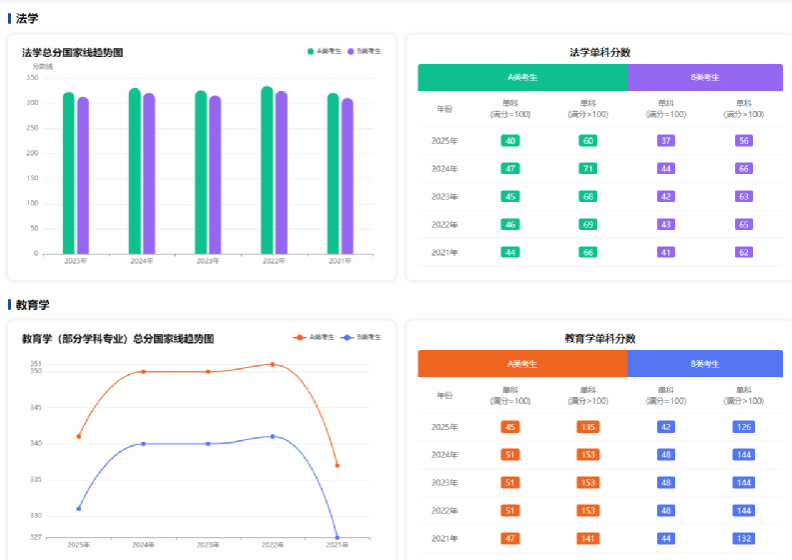Viewport: 792px width, 560px height.
Task: Toggle B类考生 legend in 法学 bar chart
Action: tap(365, 51)
